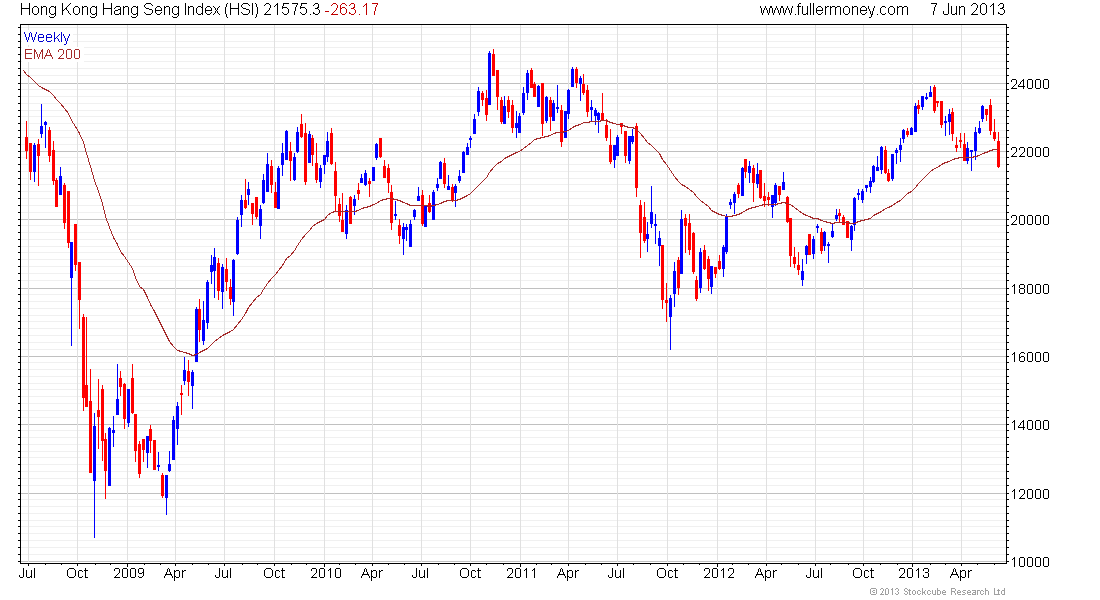Click the 7 Jun 2013 date
The width and height of the screenshot is (1100, 600).
click(967, 10)
